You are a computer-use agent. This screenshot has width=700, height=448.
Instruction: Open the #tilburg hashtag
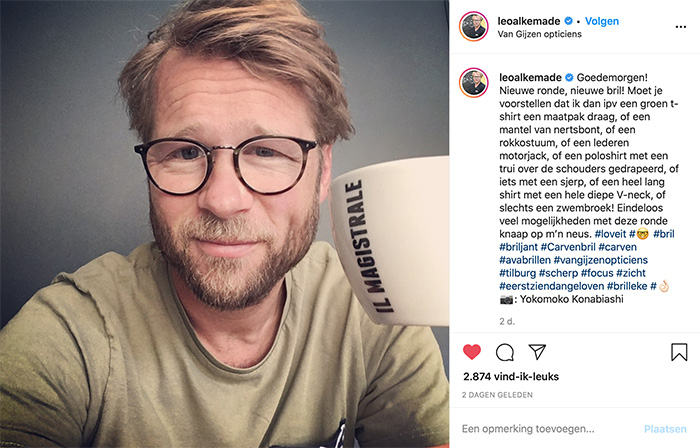[517, 273]
